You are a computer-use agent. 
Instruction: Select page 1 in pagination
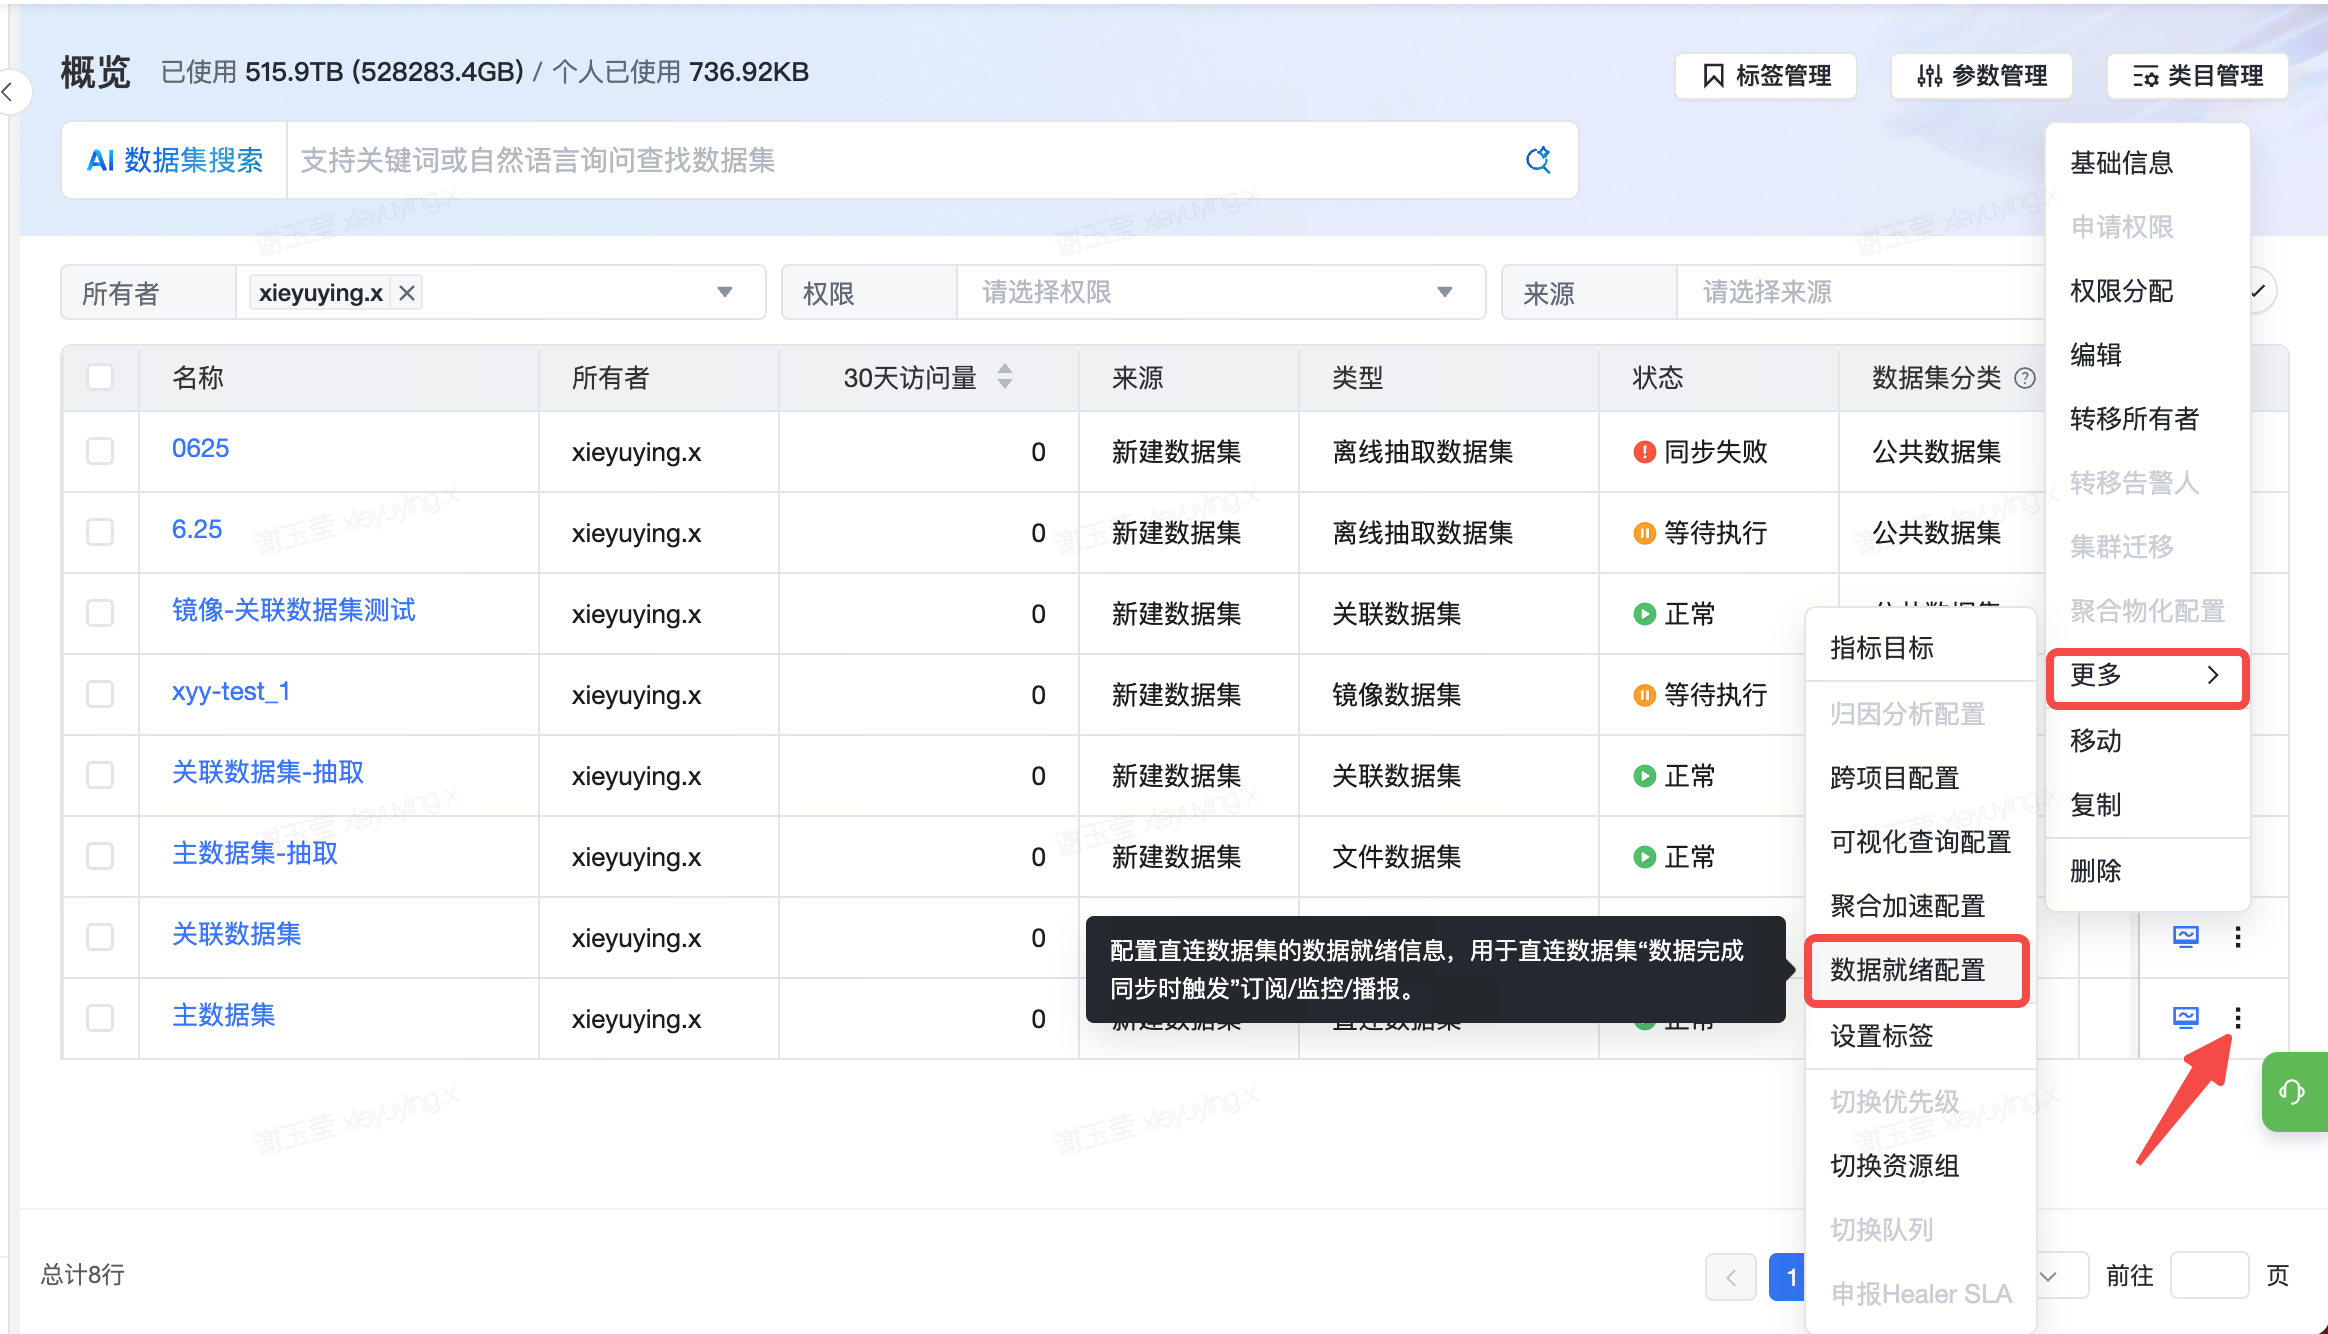1788,1276
